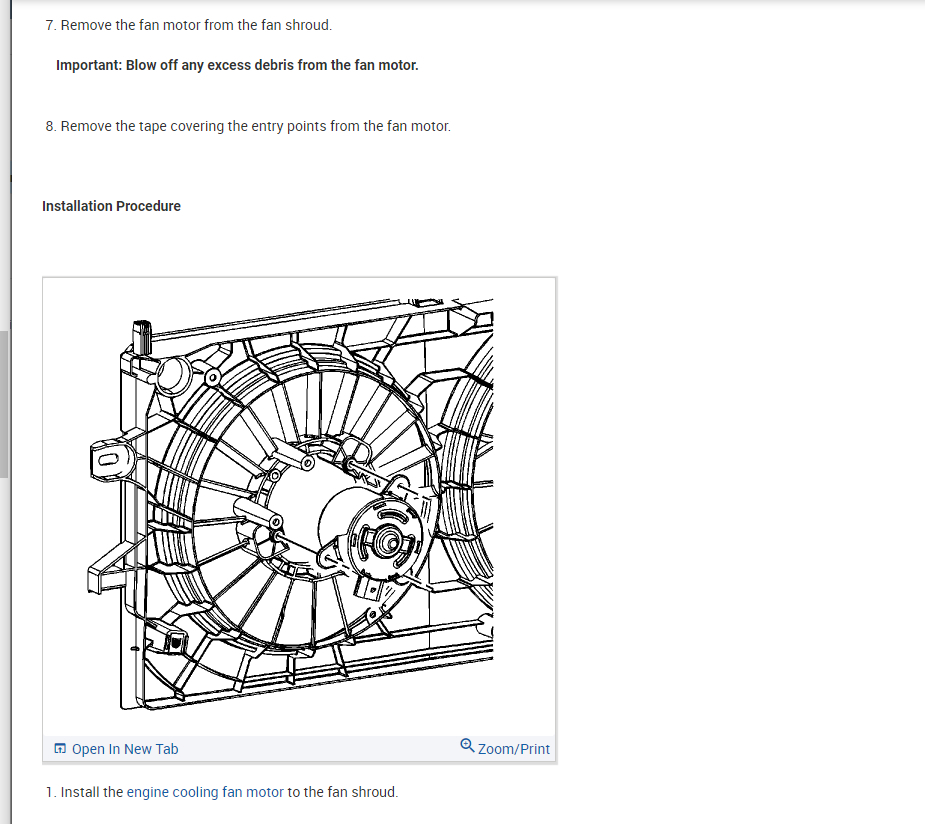Click the Zoom/Print link
Viewport: 925px width, 824px height.
point(512,748)
